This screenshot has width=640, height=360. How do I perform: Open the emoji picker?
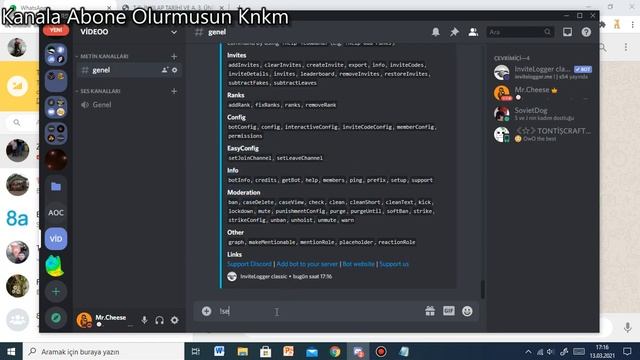point(467,311)
